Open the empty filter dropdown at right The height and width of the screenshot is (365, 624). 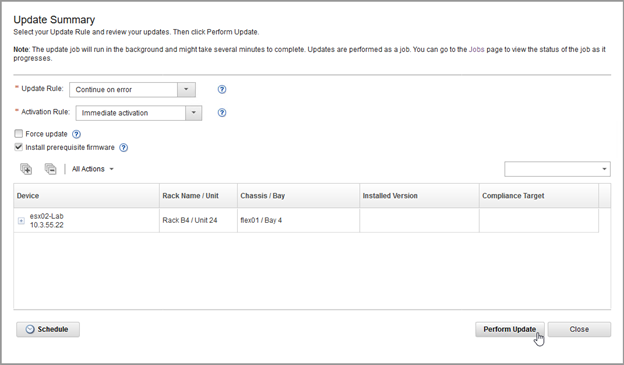click(557, 169)
